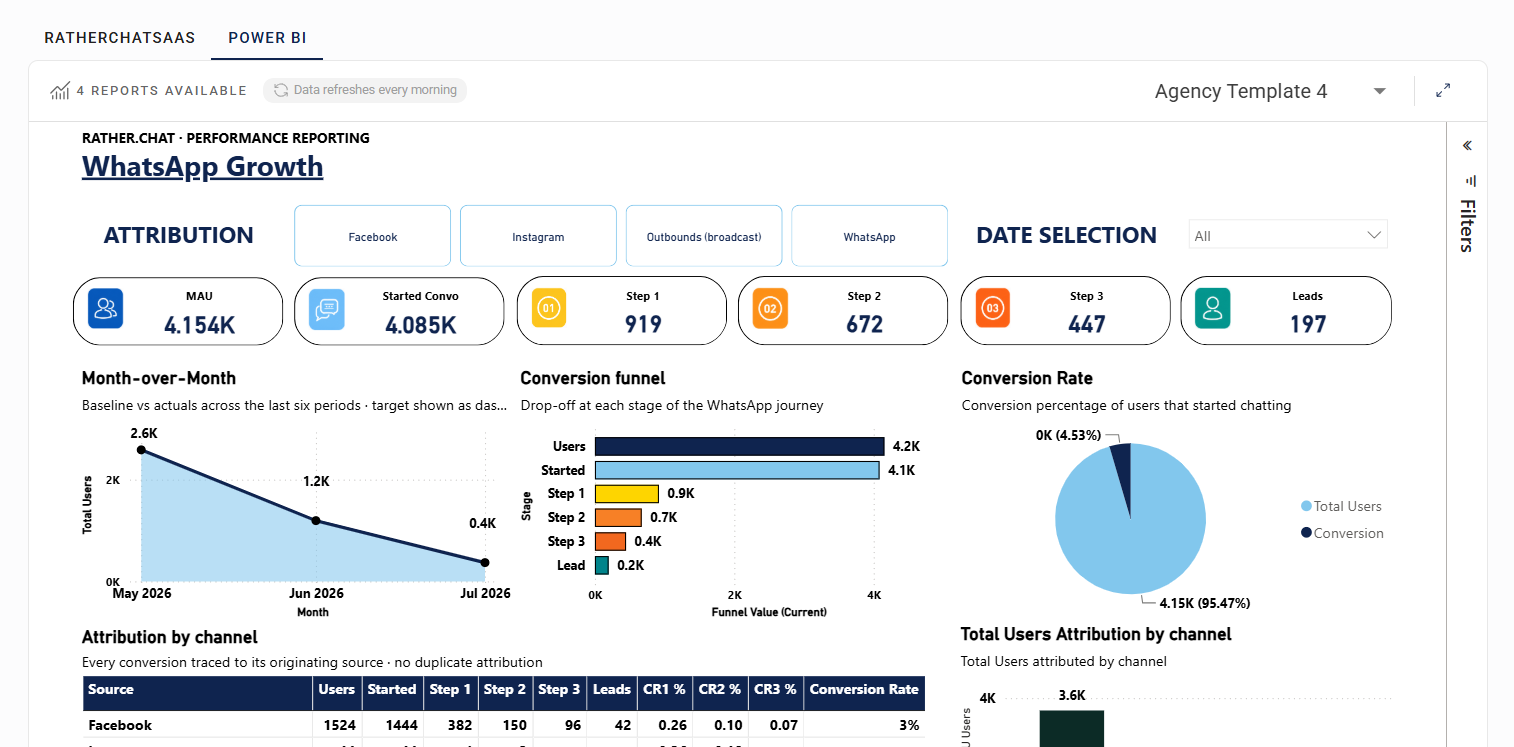The height and width of the screenshot is (747, 1514).
Task: Click the Started funnel bar
Action: point(737,470)
